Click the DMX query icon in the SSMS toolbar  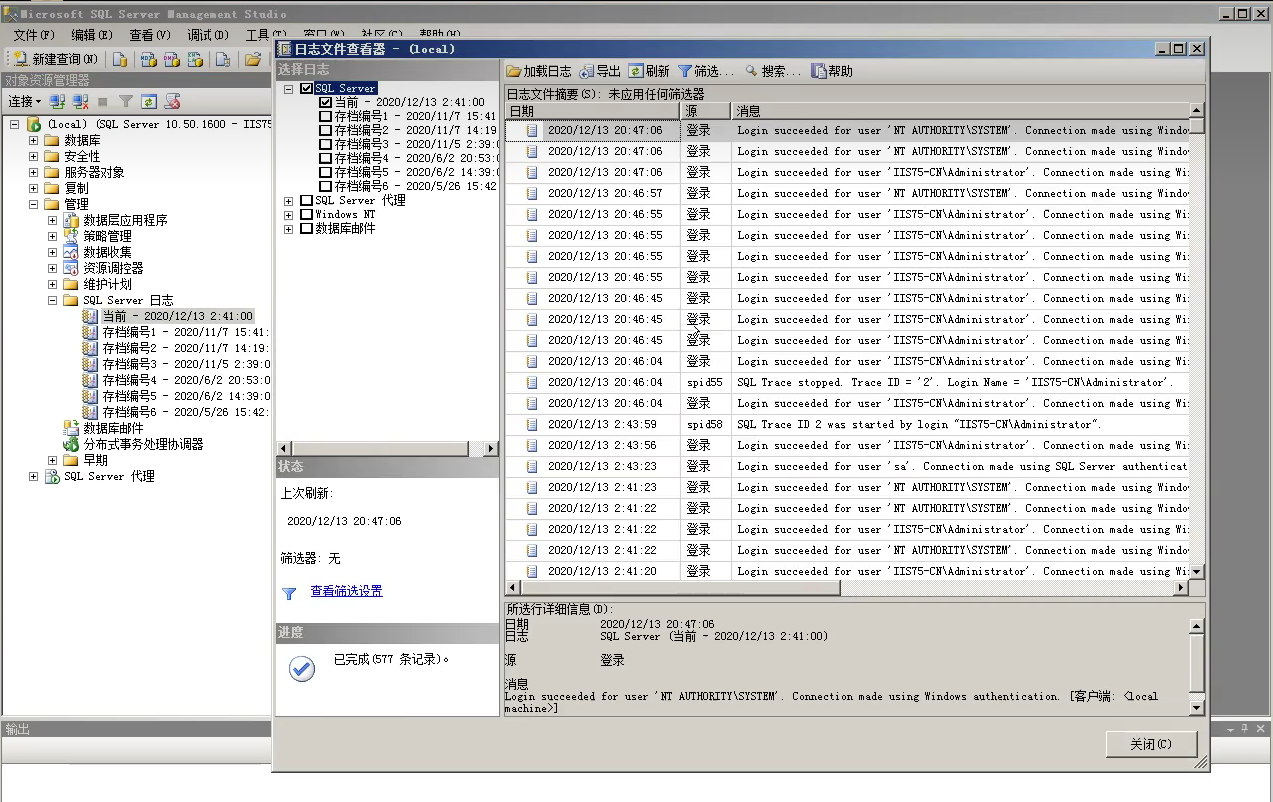(x=171, y=59)
